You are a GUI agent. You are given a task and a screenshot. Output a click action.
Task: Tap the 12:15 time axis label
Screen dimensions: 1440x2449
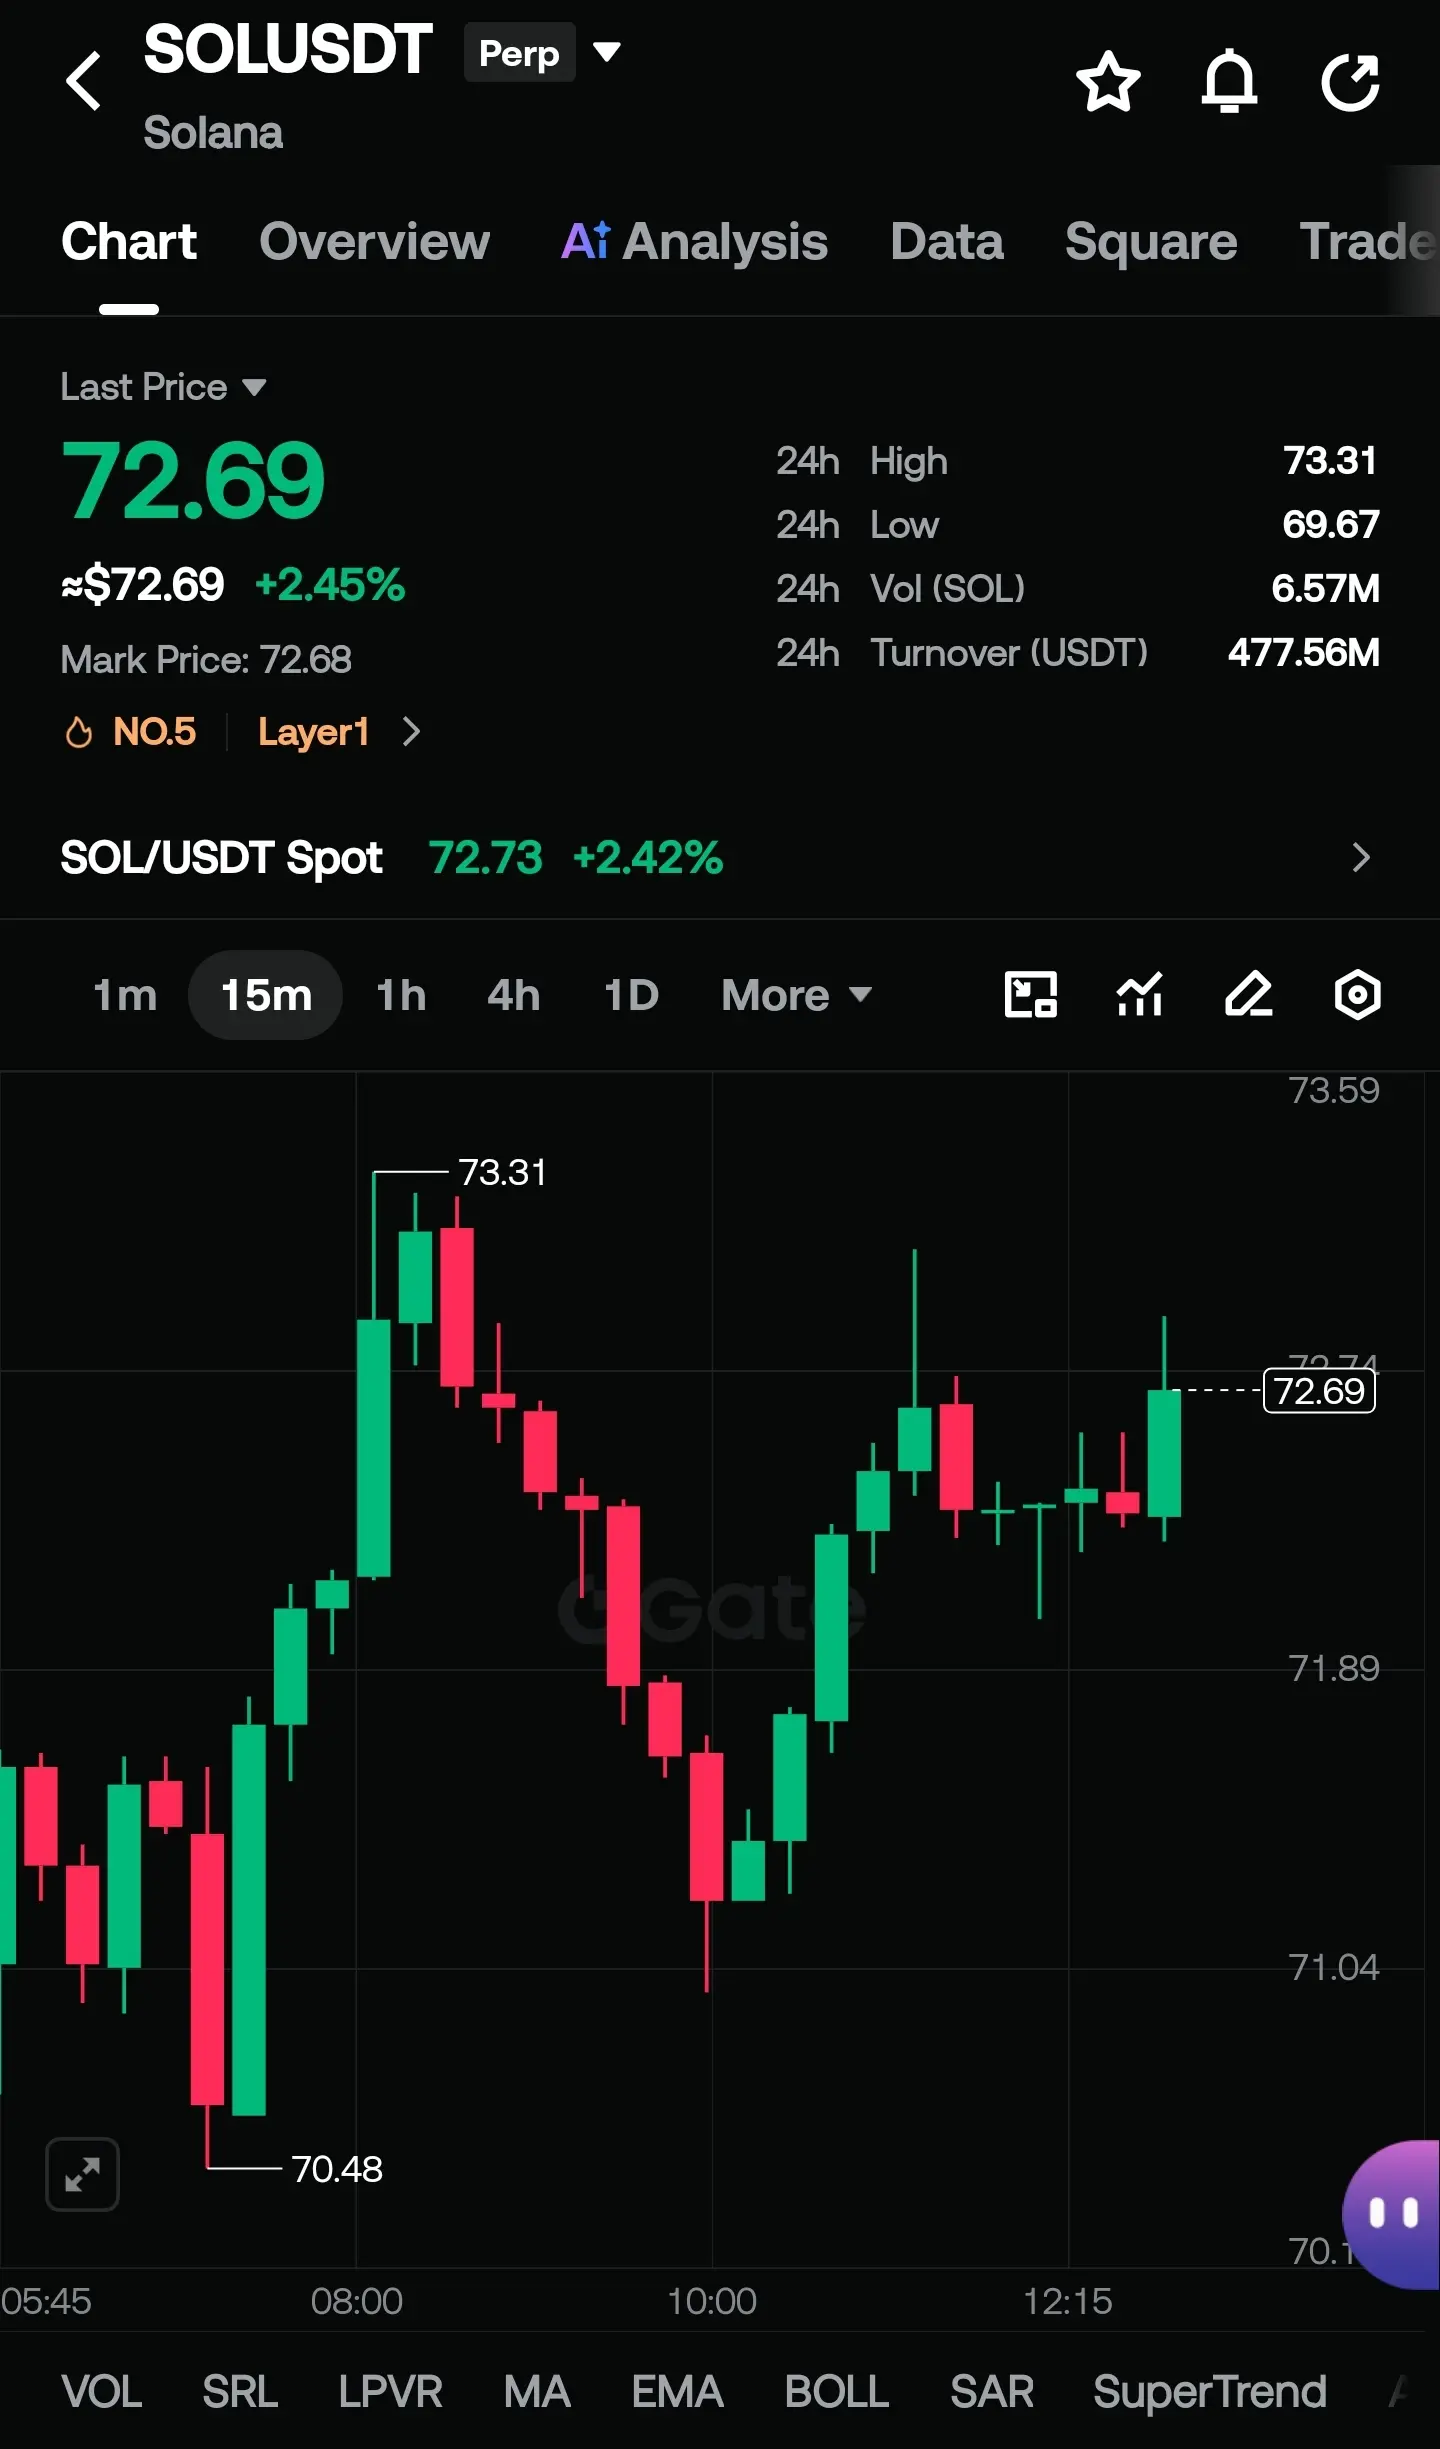1068,2302
